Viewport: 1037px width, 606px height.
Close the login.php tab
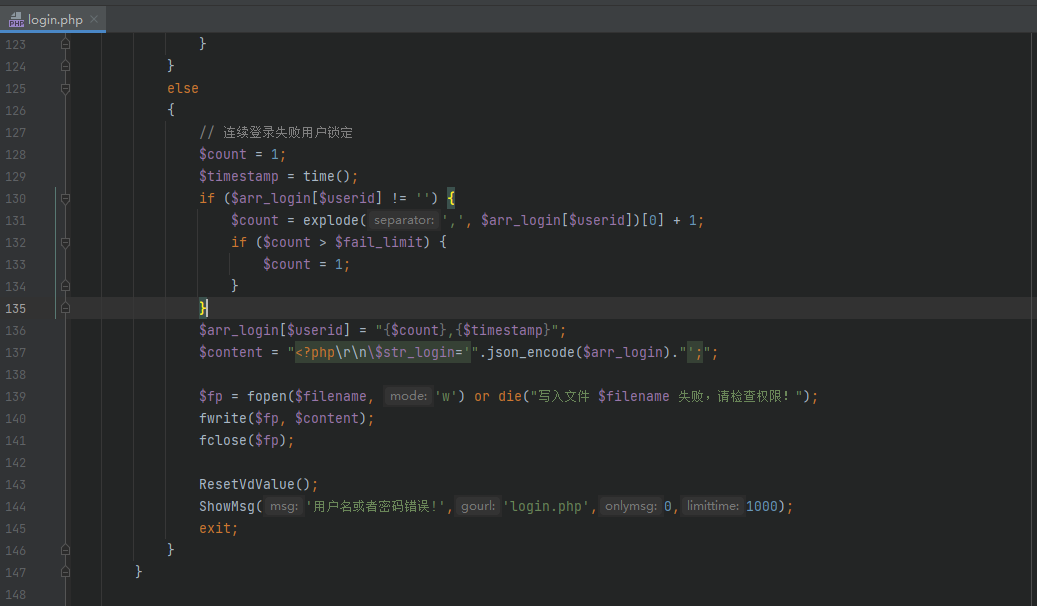tap(93, 18)
